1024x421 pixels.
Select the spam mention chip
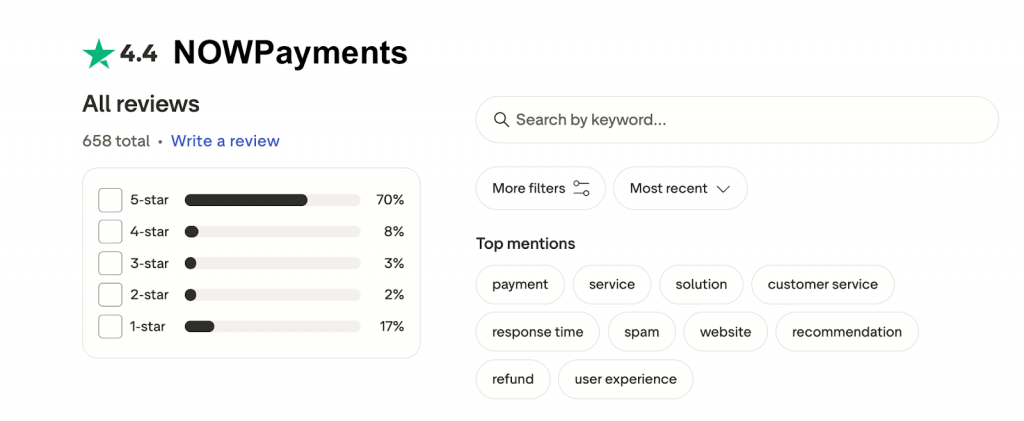point(641,332)
